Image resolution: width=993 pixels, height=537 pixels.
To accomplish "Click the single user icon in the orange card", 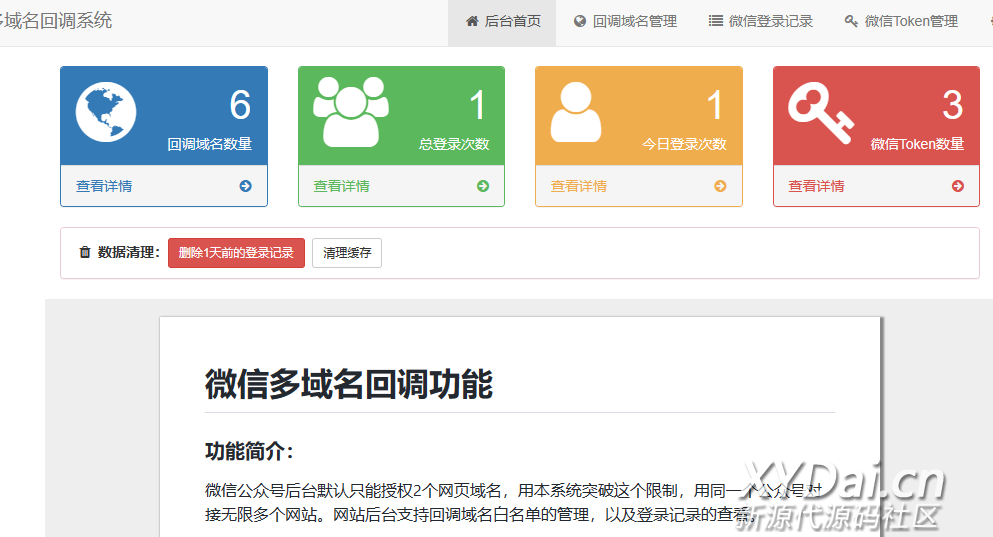I will 576,111.
